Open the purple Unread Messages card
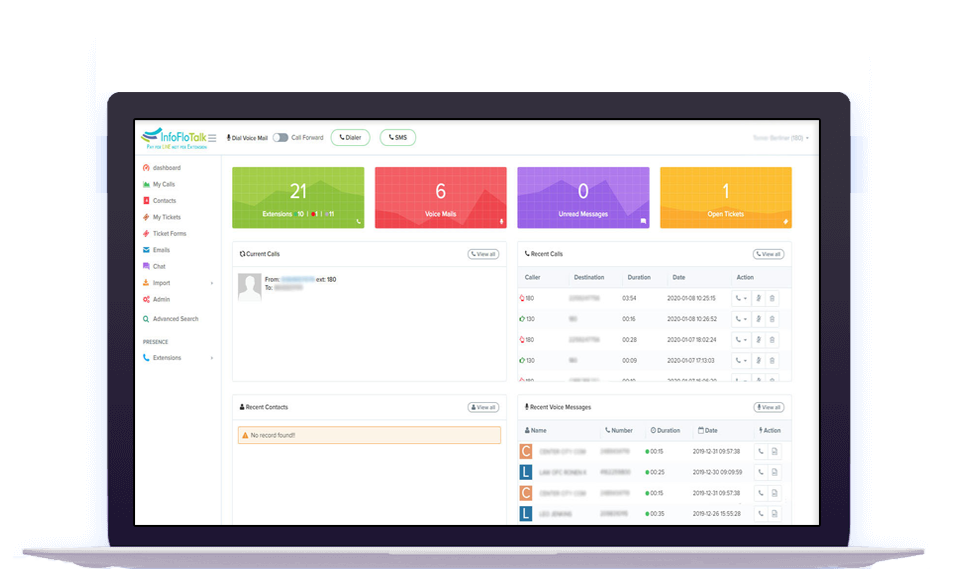This screenshot has height=569, width=970. pyautogui.click(x=583, y=197)
